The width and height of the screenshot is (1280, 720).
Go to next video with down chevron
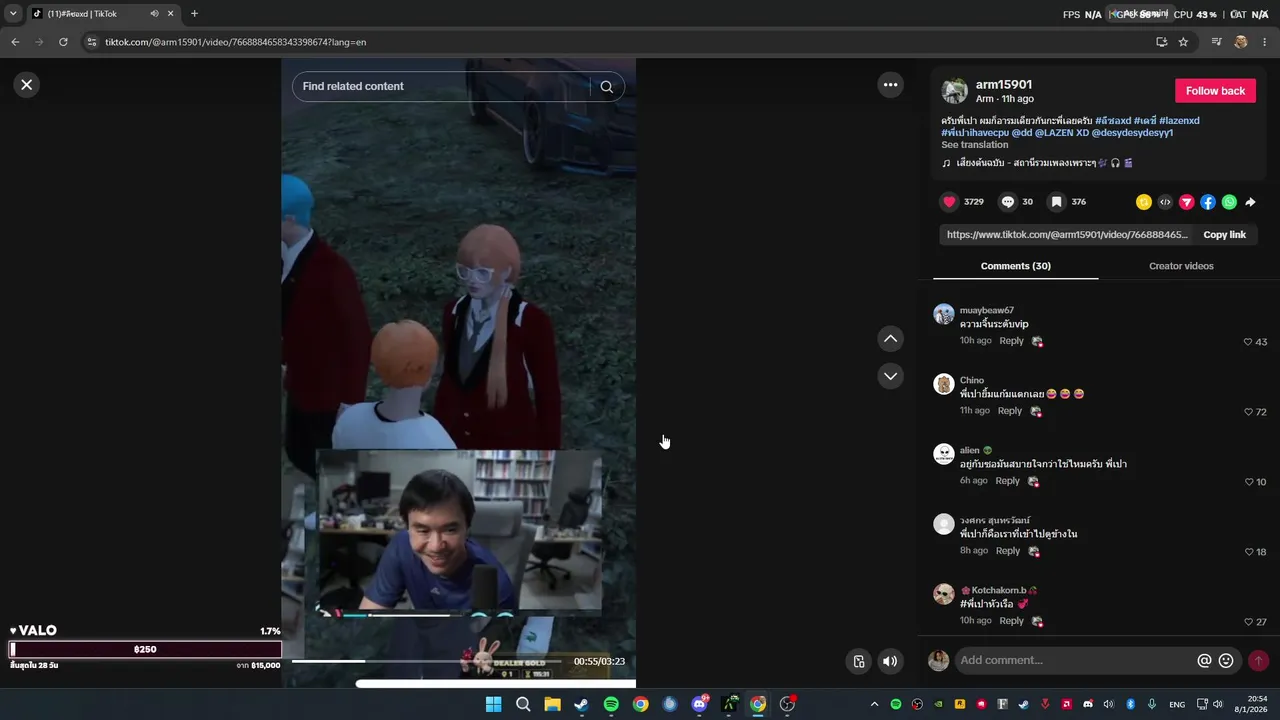[890, 376]
